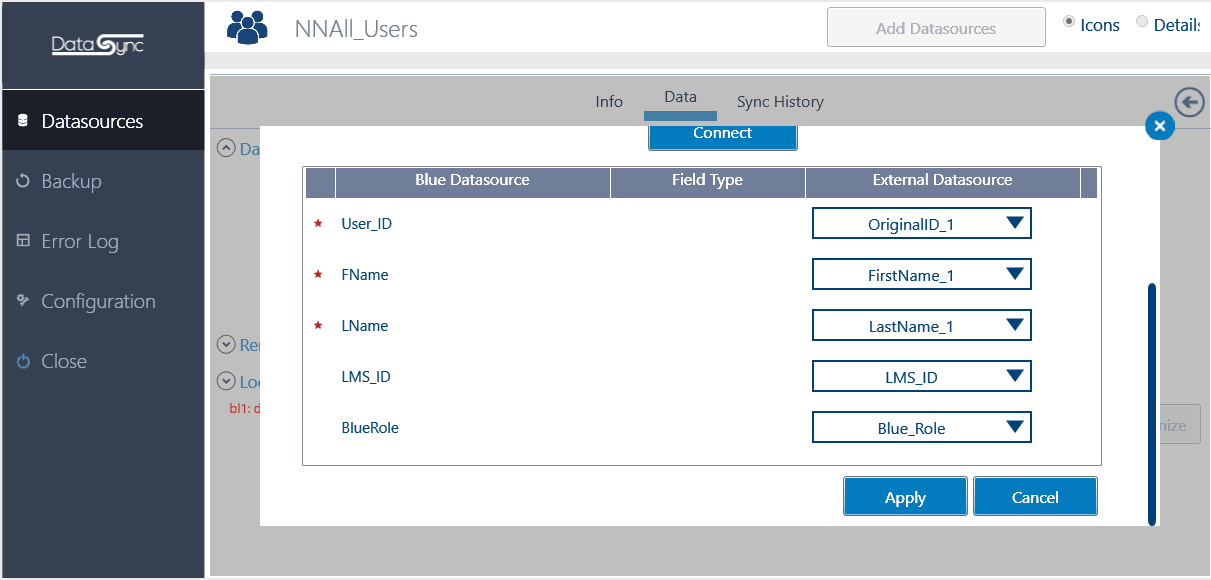Image resolution: width=1211 pixels, height=580 pixels.
Task: Click the Blue Datasource column header
Action: pos(472,181)
